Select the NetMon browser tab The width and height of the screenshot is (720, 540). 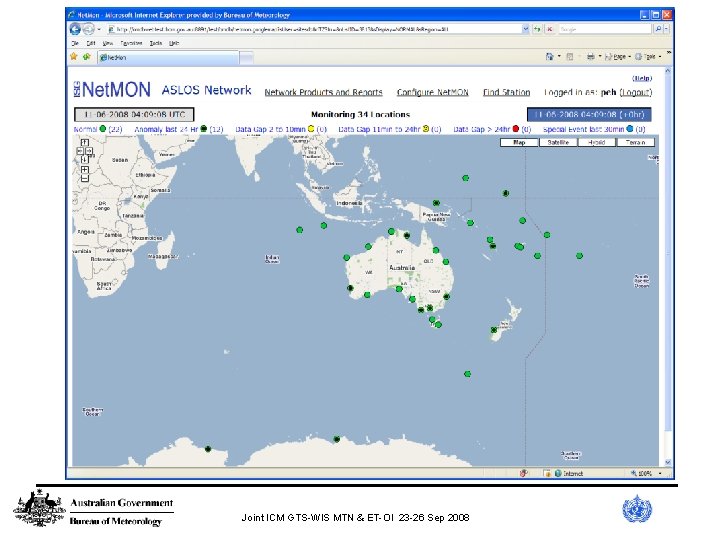(168, 57)
